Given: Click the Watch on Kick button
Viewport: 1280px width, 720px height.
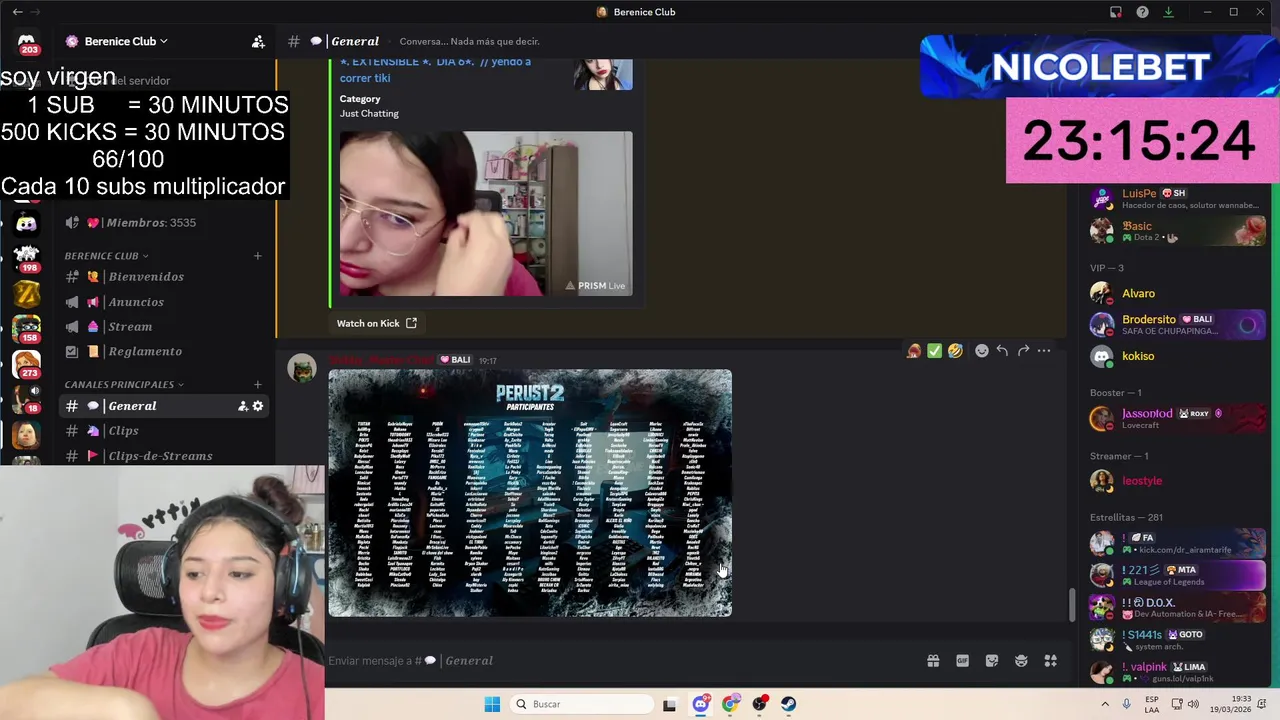Looking at the screenshot, I should click(377, 323).
